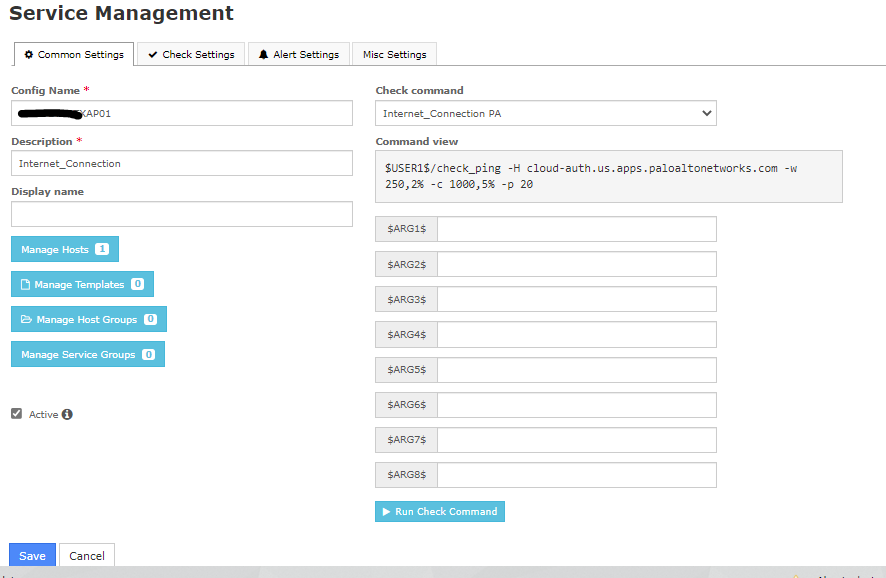Go to the Misc Settings tab

[394, 54]
